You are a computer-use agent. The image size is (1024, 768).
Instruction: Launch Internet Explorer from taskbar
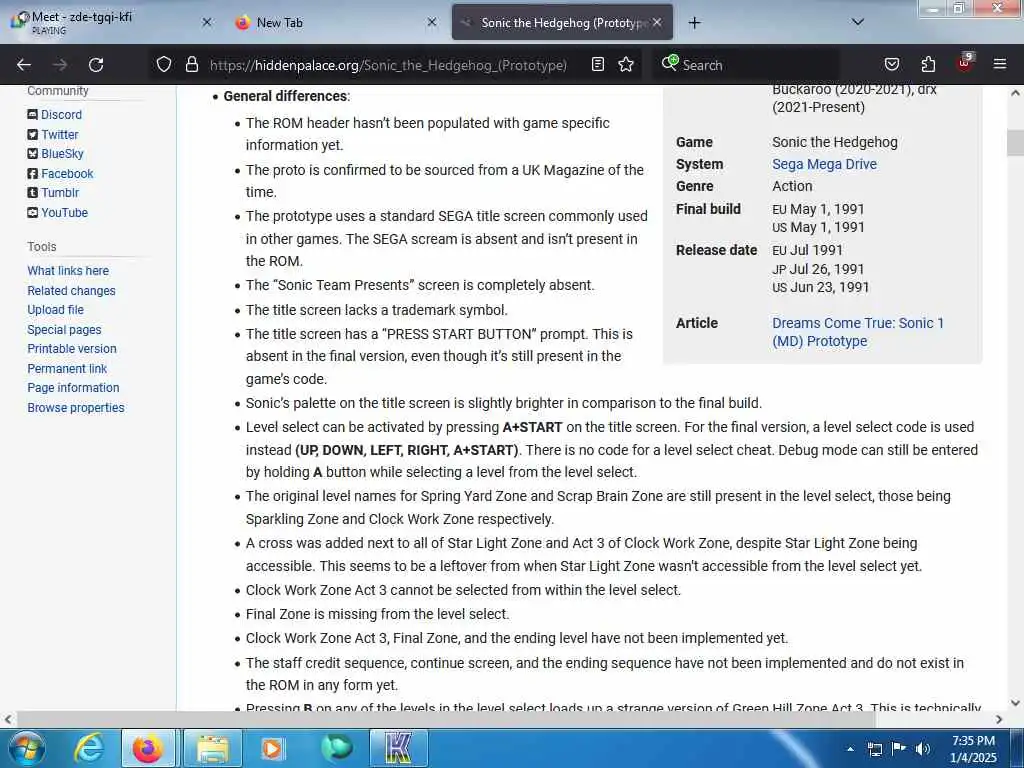click(88, 748)
